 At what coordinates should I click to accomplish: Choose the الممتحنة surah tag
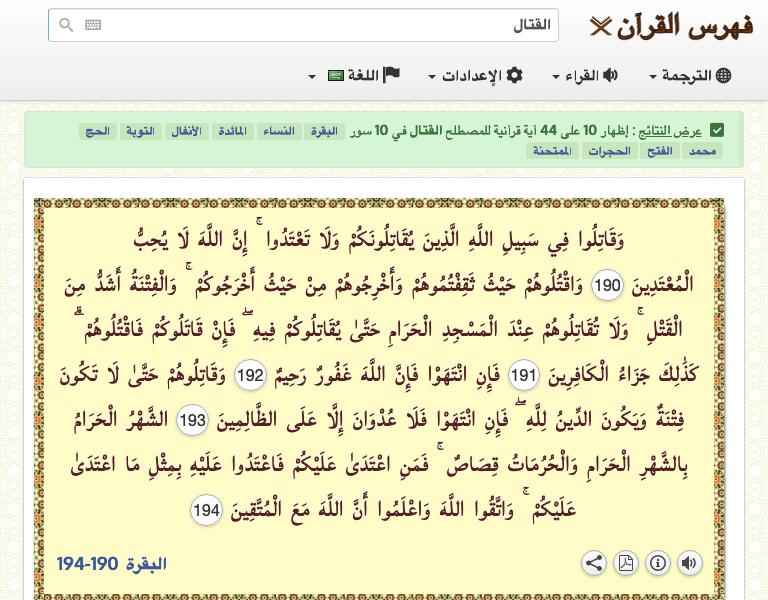pyautogui.click(x=553, y=152)
